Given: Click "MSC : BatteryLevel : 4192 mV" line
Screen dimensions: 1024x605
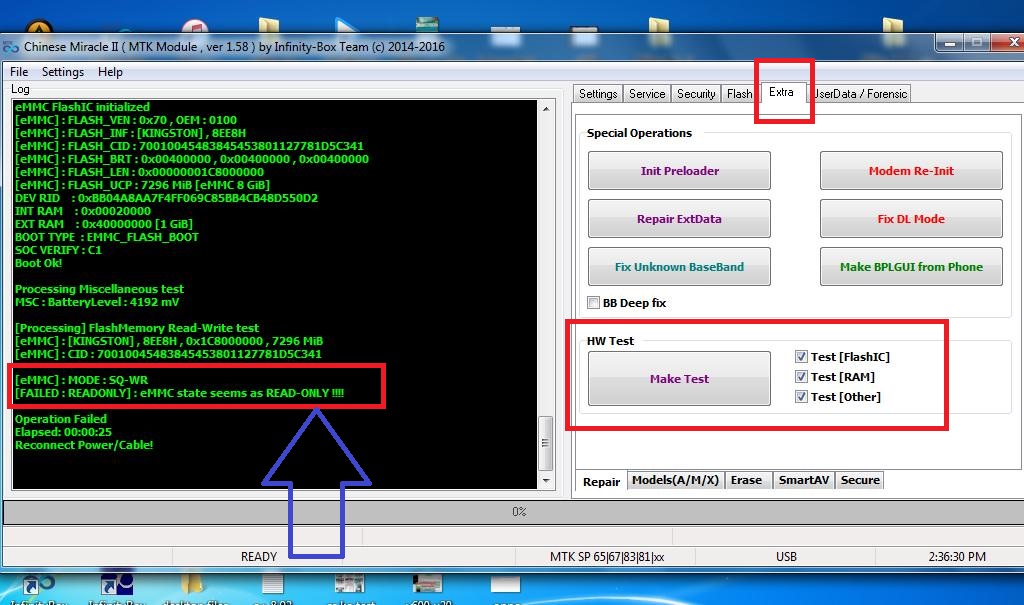Looking at the screenshot, I should pos(97,302).
